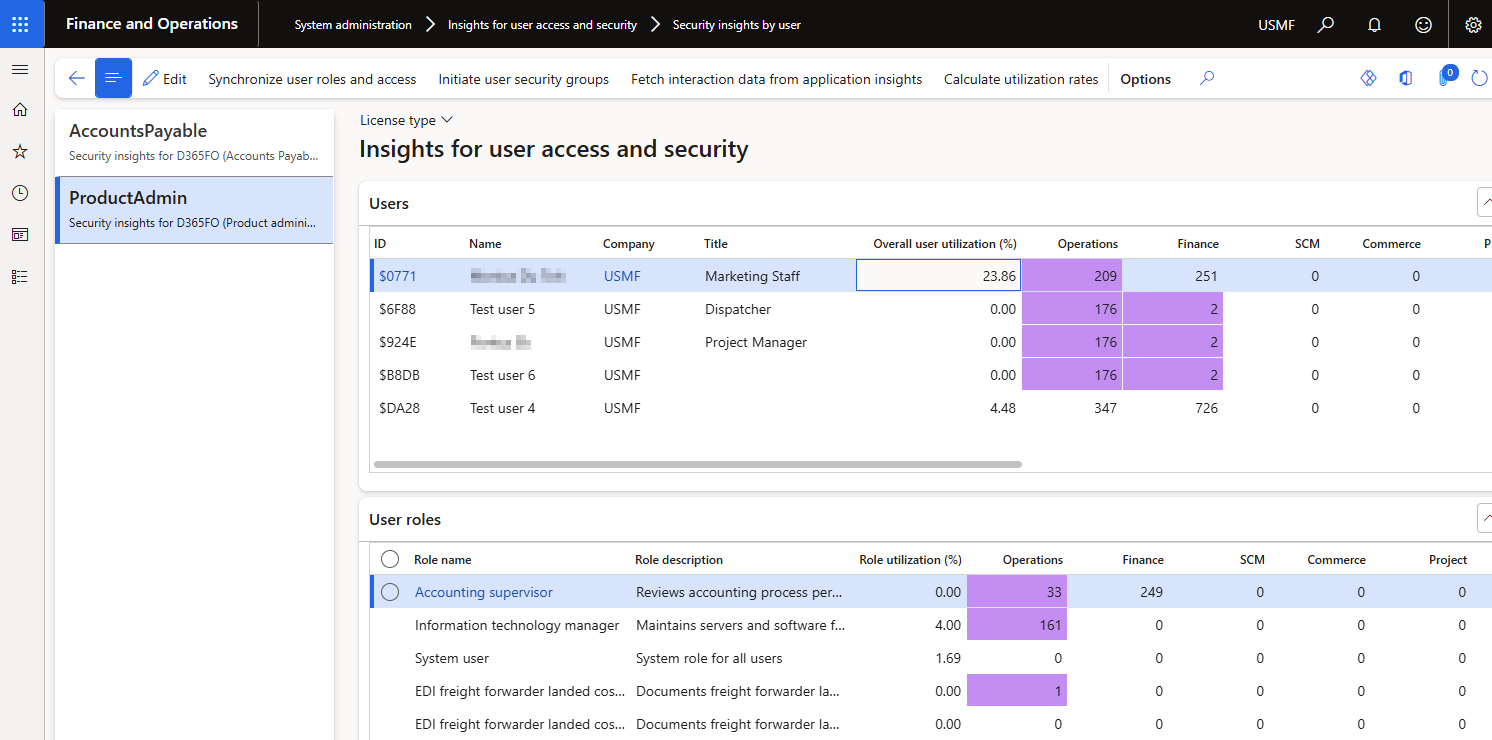The height and width of the screenshot is (740, 1492).
Task: Click the Home icon in sidebar
Action: click(x=20, y=110)
